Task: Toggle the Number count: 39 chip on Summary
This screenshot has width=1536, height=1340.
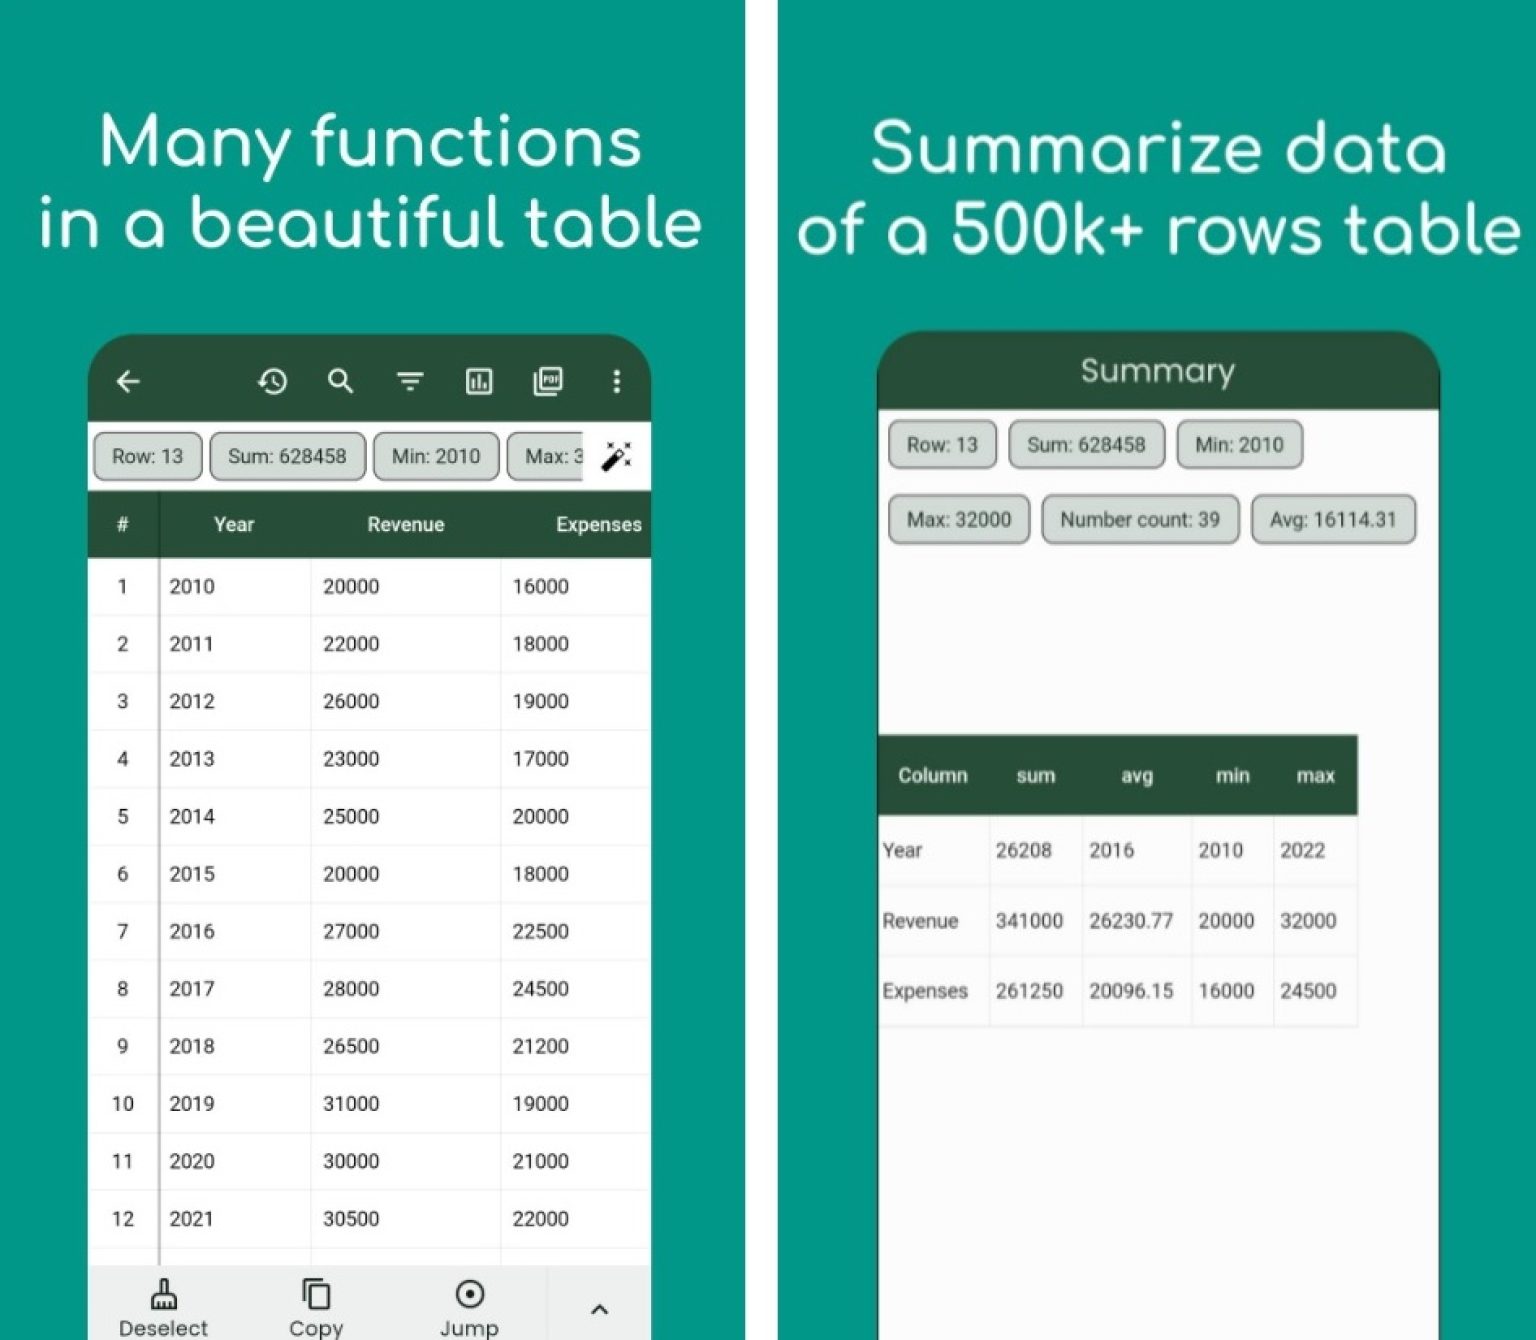Action: tap(1140, 519)
